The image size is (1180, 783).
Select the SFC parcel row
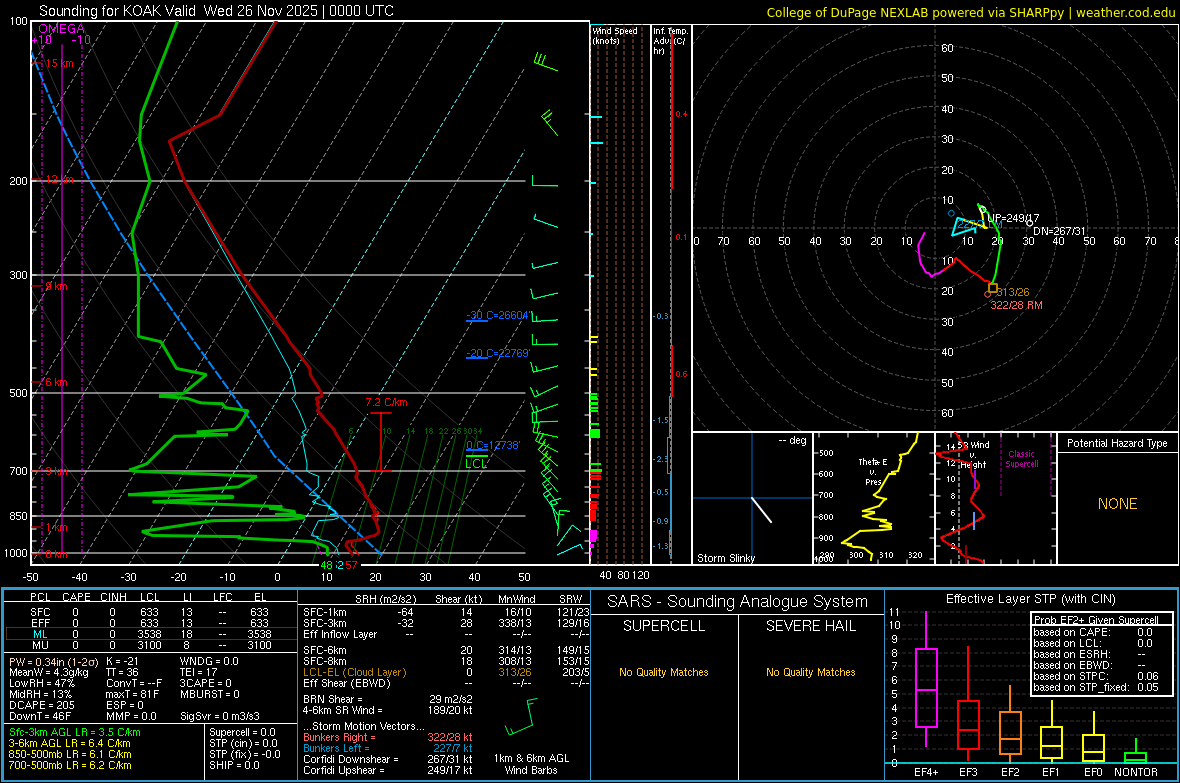click(149, 612)
